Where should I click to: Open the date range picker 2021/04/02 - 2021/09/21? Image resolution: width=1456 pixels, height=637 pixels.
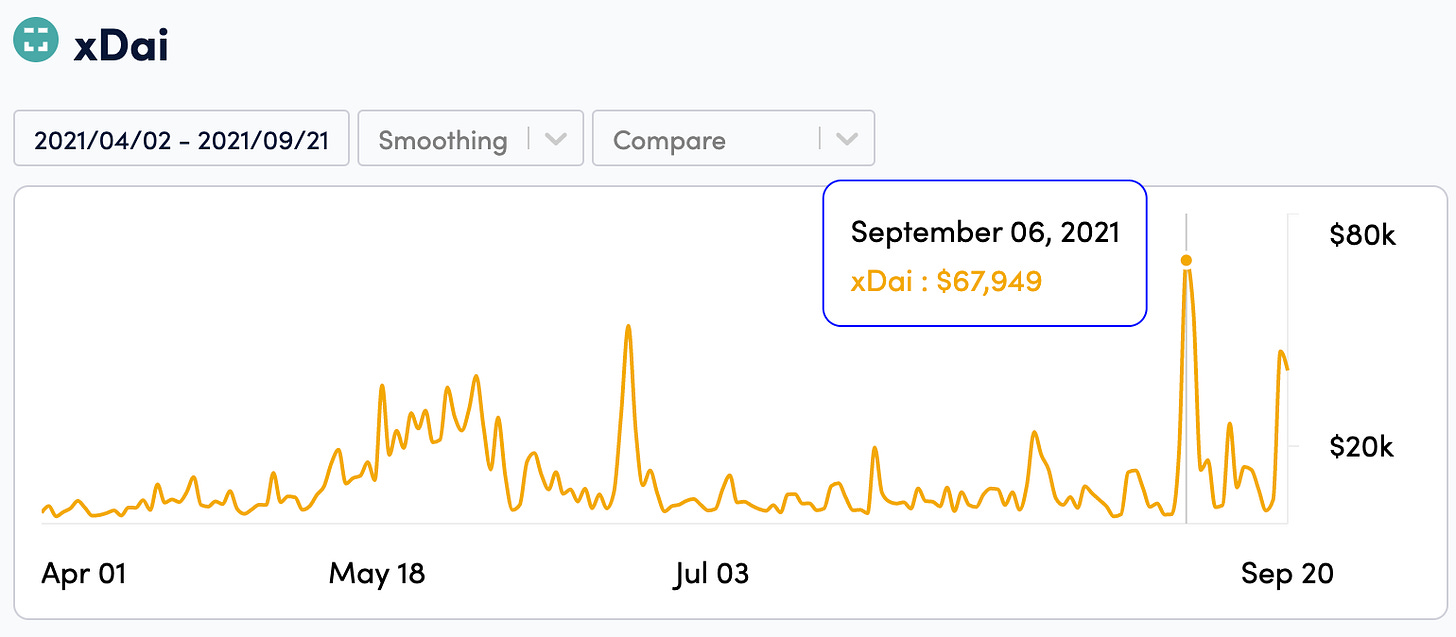(181, 138)
